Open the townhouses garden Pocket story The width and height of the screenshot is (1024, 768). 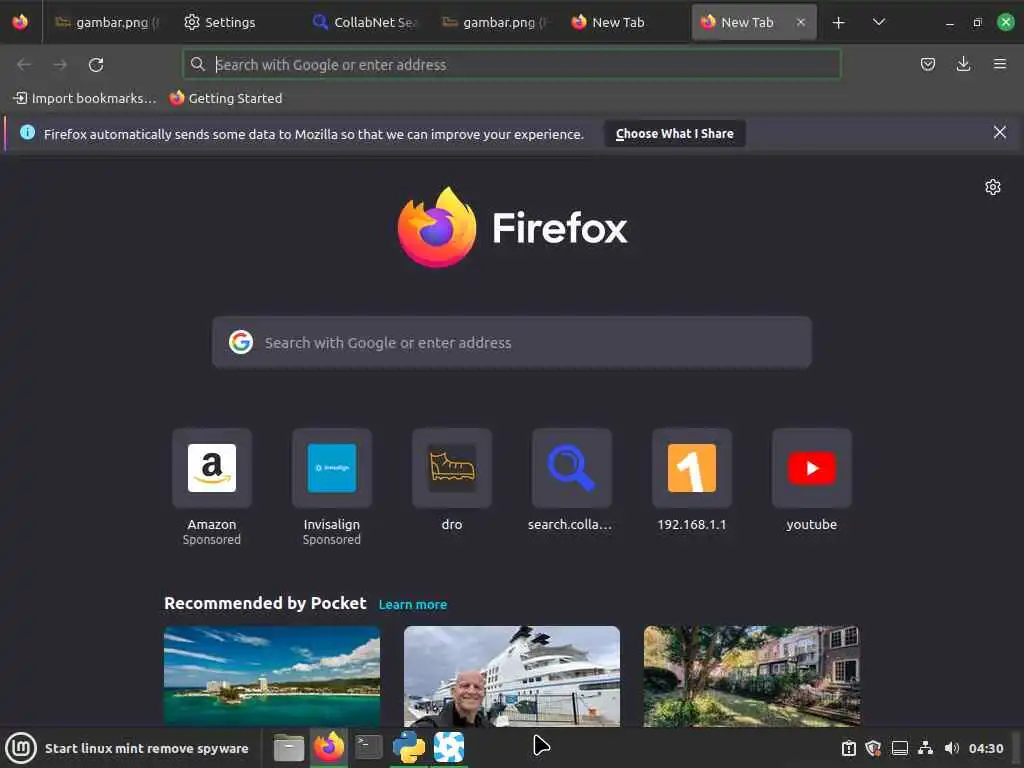click(x=752, y=676)
